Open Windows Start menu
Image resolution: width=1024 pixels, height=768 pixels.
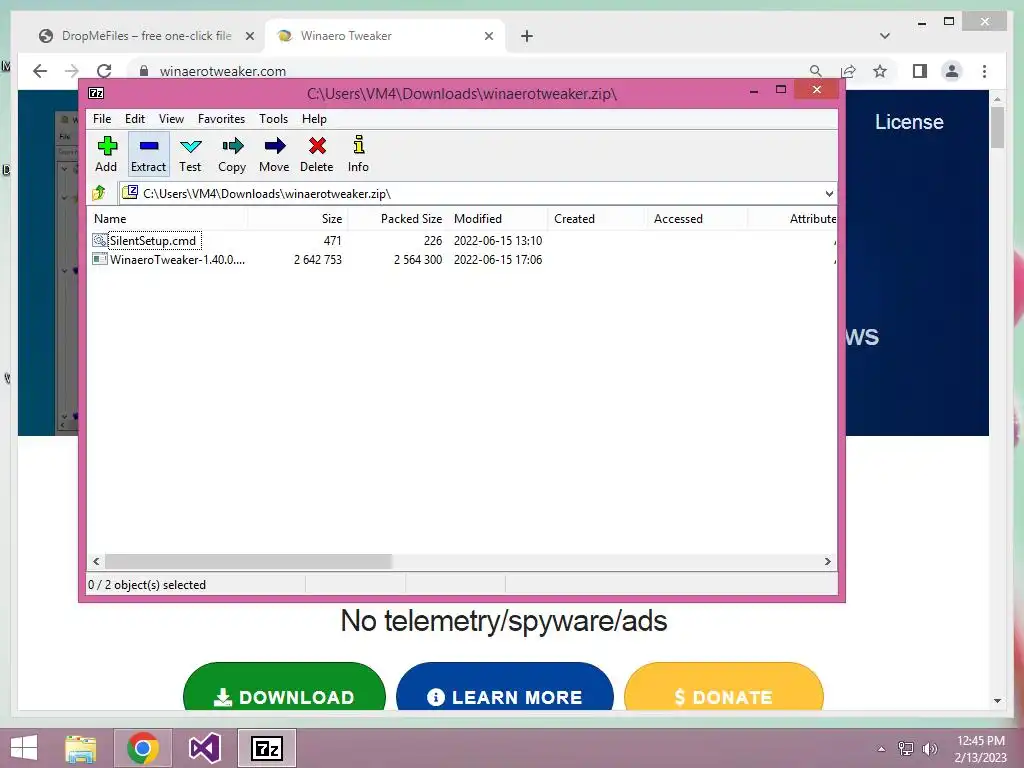[24, 748]
